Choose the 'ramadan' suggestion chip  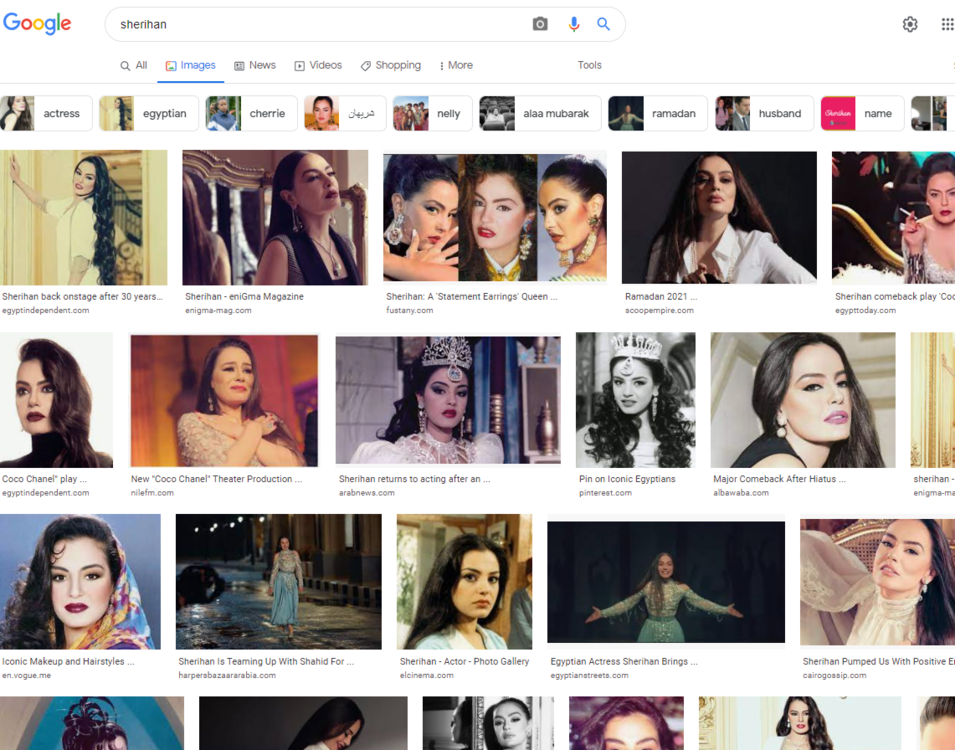pyautogui.click(x=657, y=114)
